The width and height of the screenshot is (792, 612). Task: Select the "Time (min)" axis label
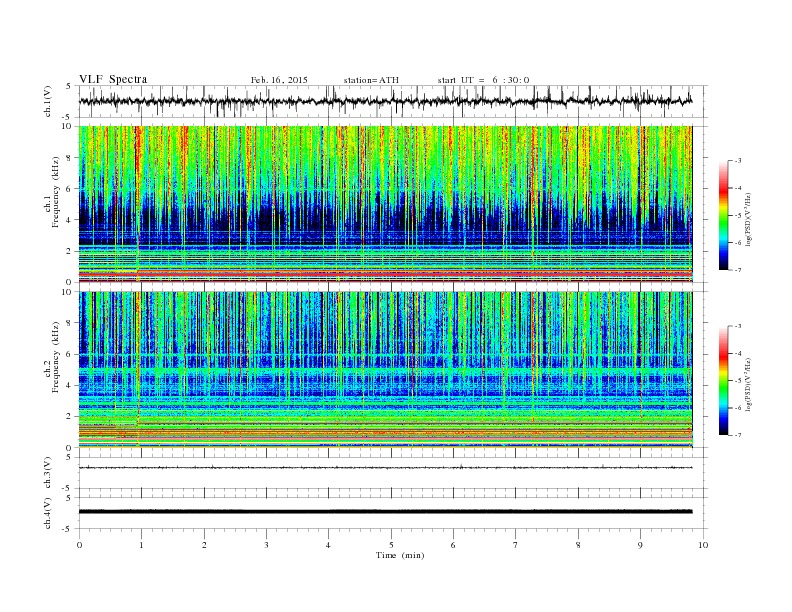pos(400,555)
